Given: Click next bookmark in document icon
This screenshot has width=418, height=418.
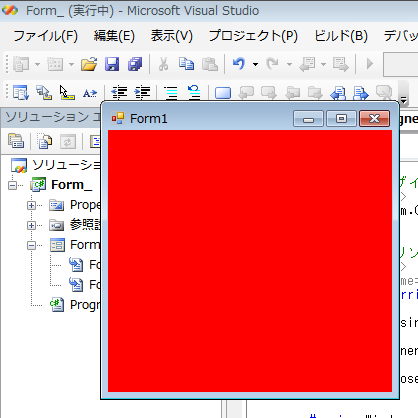Looking at the screenshot, I should pyautogui.click(x=361, y=92).
